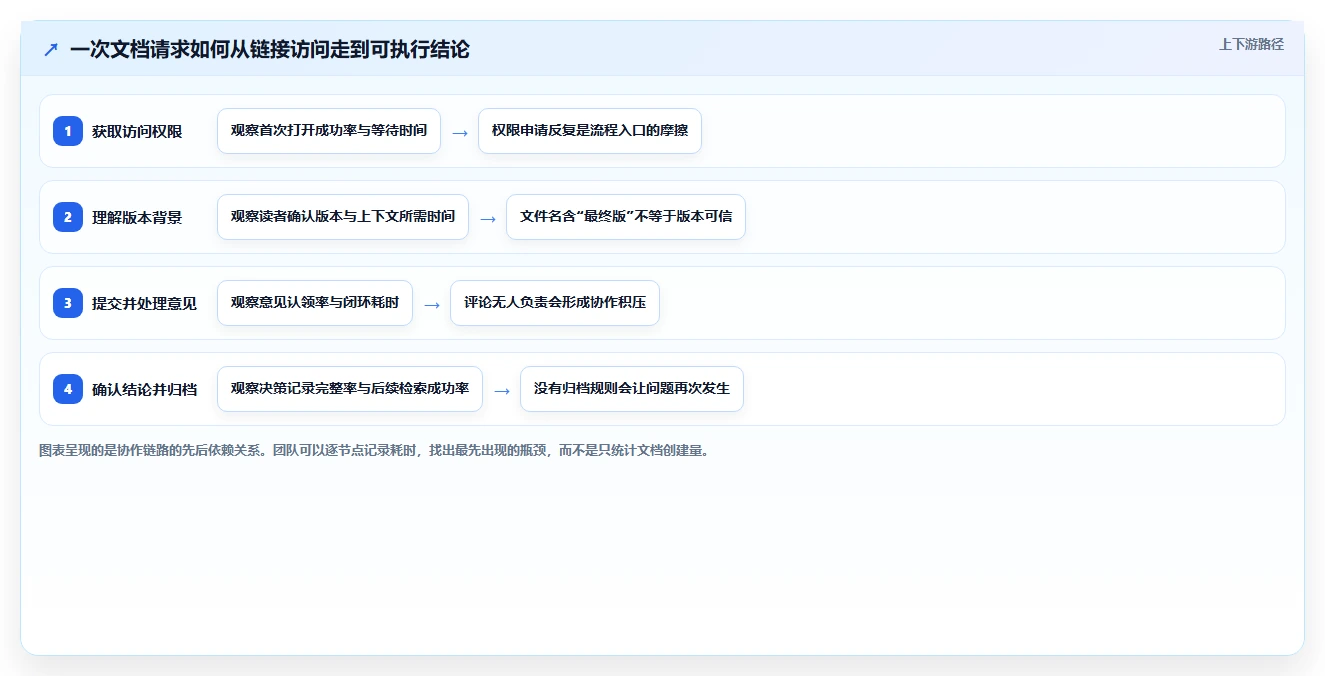Open the card 观察意见认领率与闭环耗时

click(315, 303)
